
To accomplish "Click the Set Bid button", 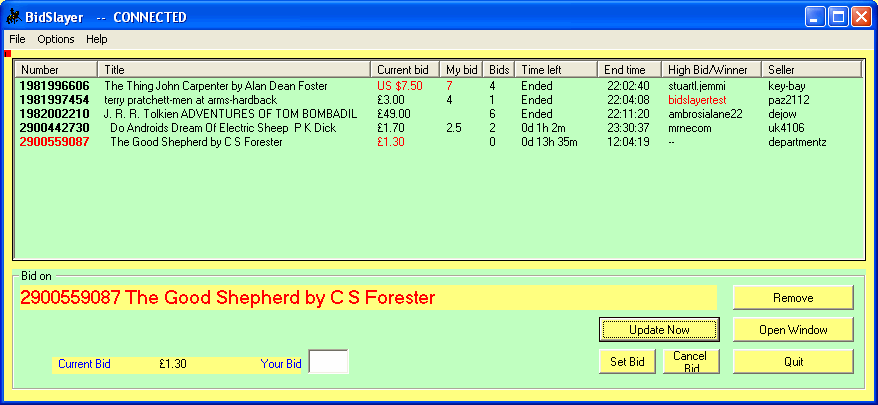I will click(x=627, y=361).
